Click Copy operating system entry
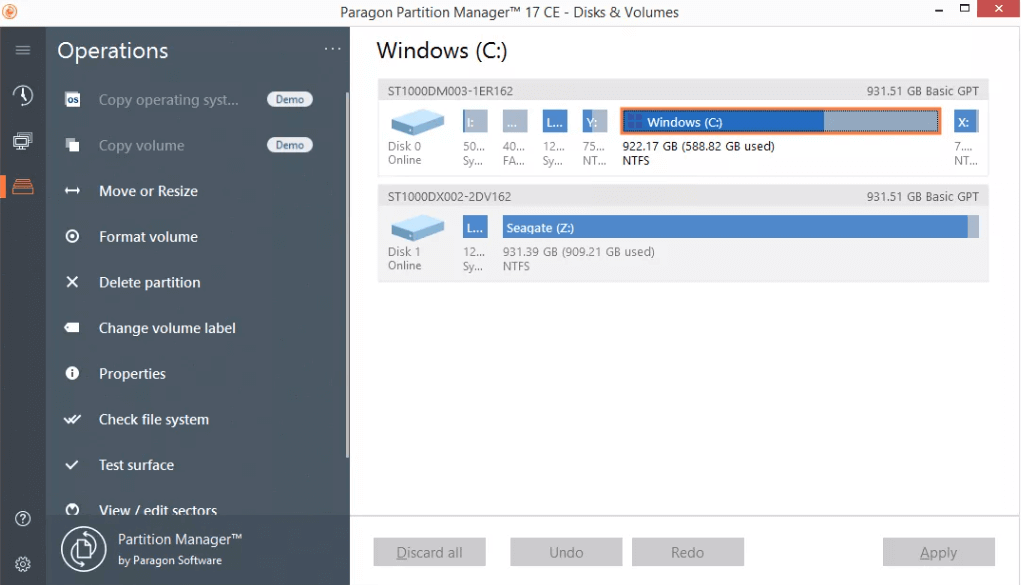This screenshot has height=585, width=1021. point(168,100)
